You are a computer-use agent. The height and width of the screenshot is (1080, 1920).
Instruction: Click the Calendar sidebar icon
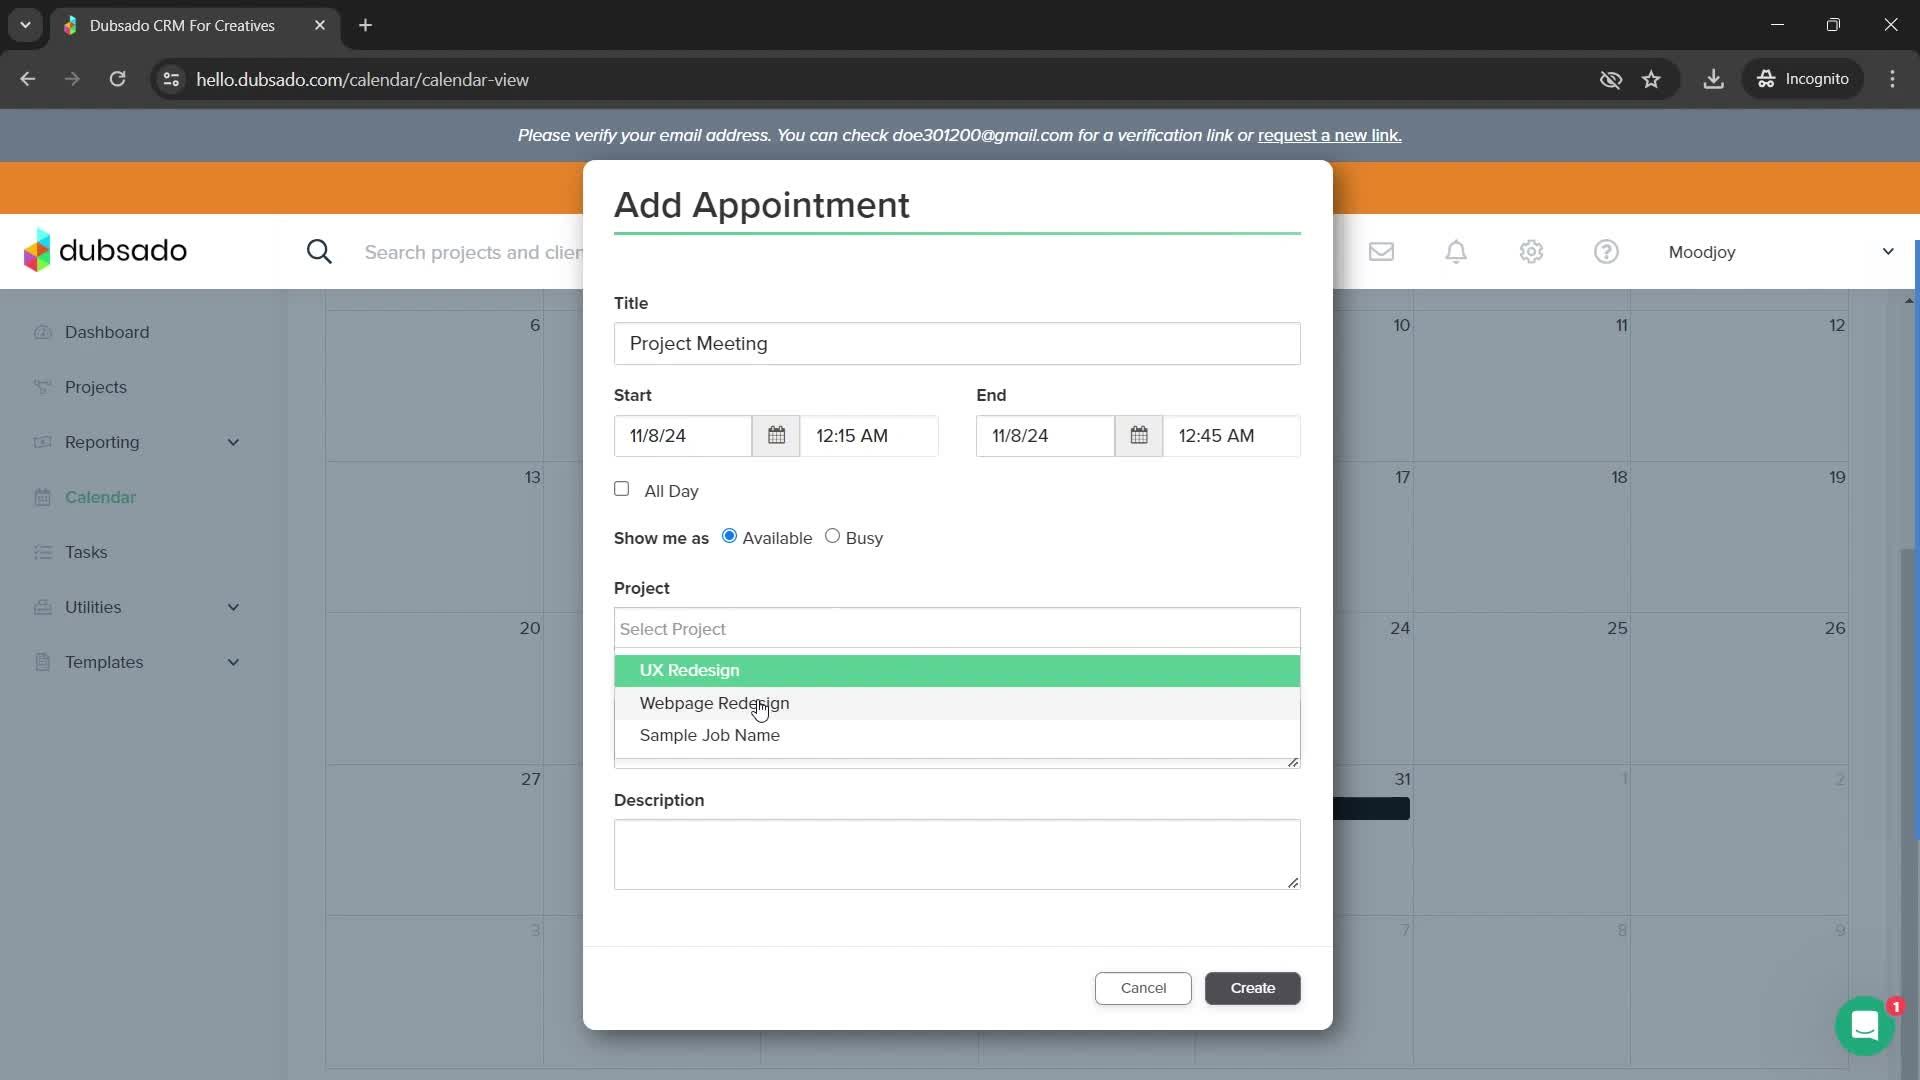pyautogui.click(x=42, y=497)
